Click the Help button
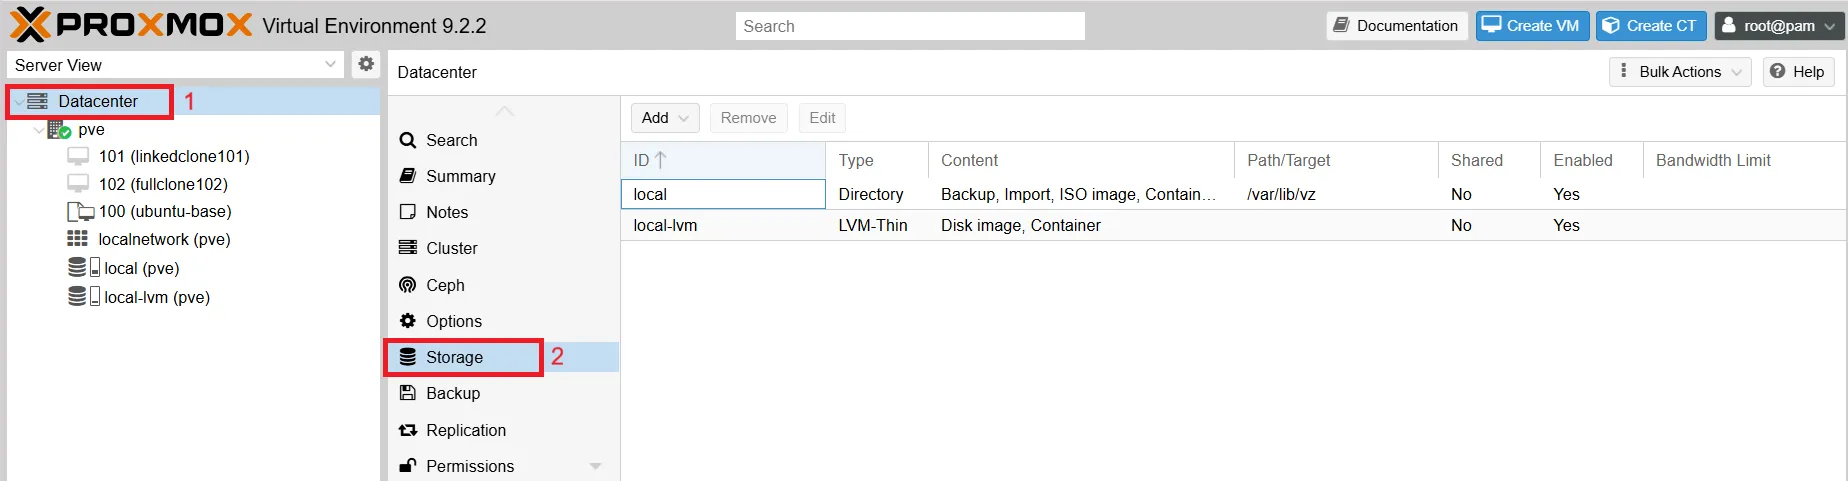This screenshot has height=481, width=1848. (1798, 71)
